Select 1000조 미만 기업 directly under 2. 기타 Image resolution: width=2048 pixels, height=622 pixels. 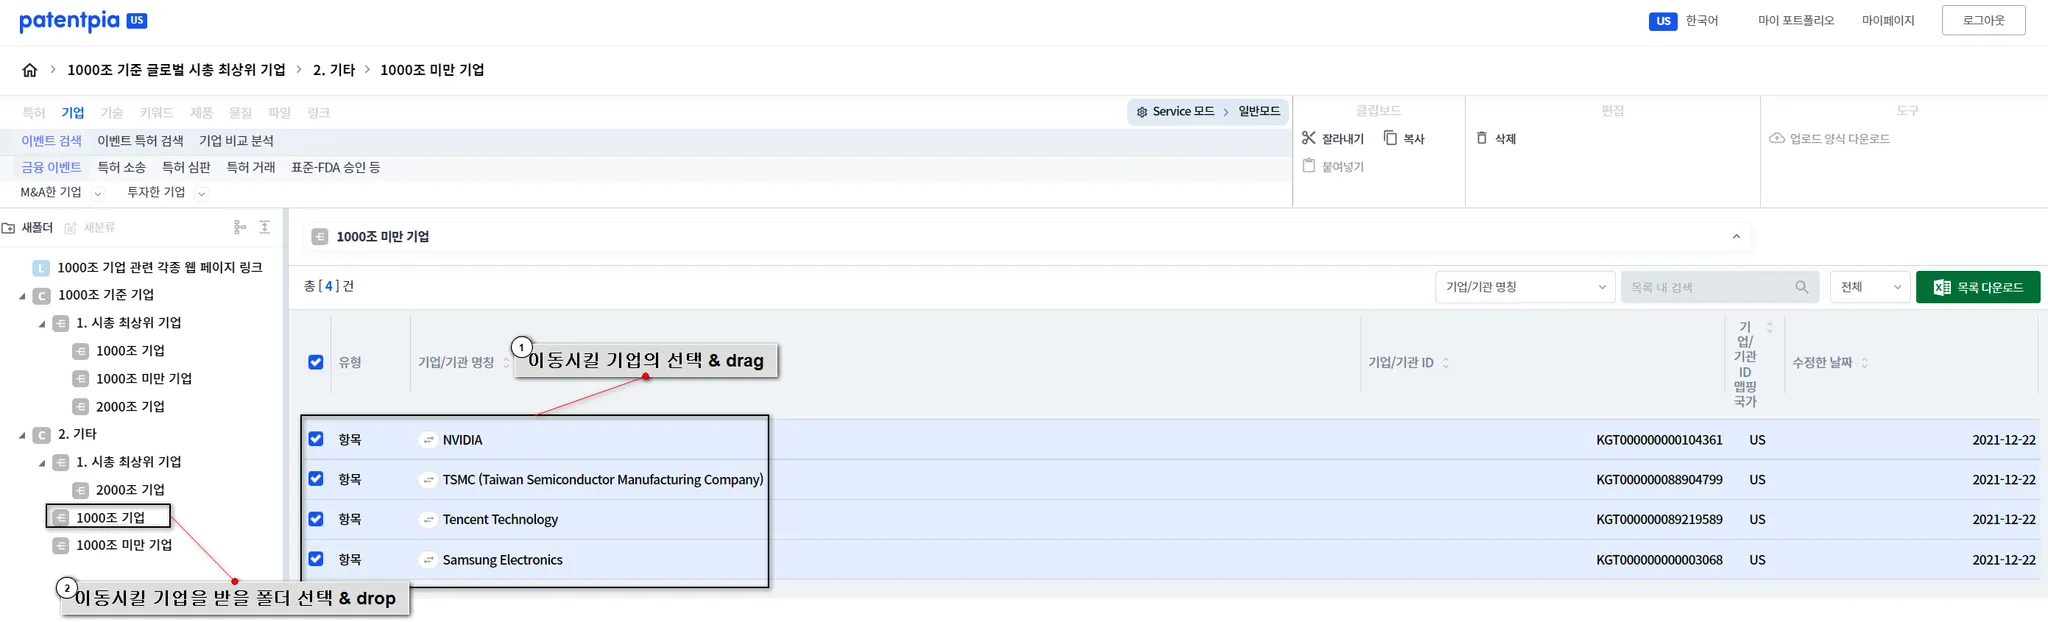124,545
